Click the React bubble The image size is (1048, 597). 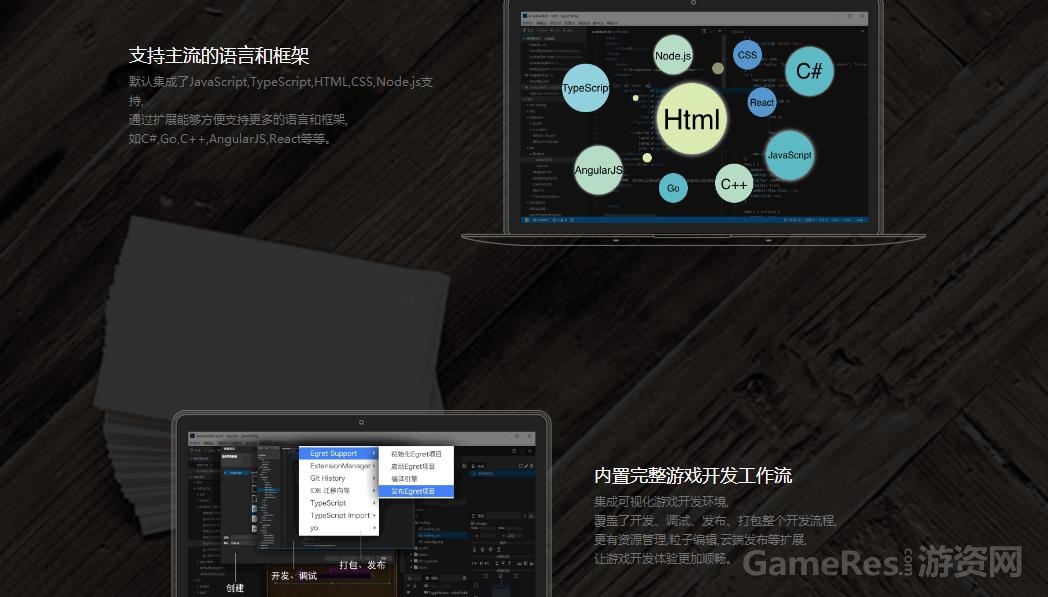[x=761, y=102]
